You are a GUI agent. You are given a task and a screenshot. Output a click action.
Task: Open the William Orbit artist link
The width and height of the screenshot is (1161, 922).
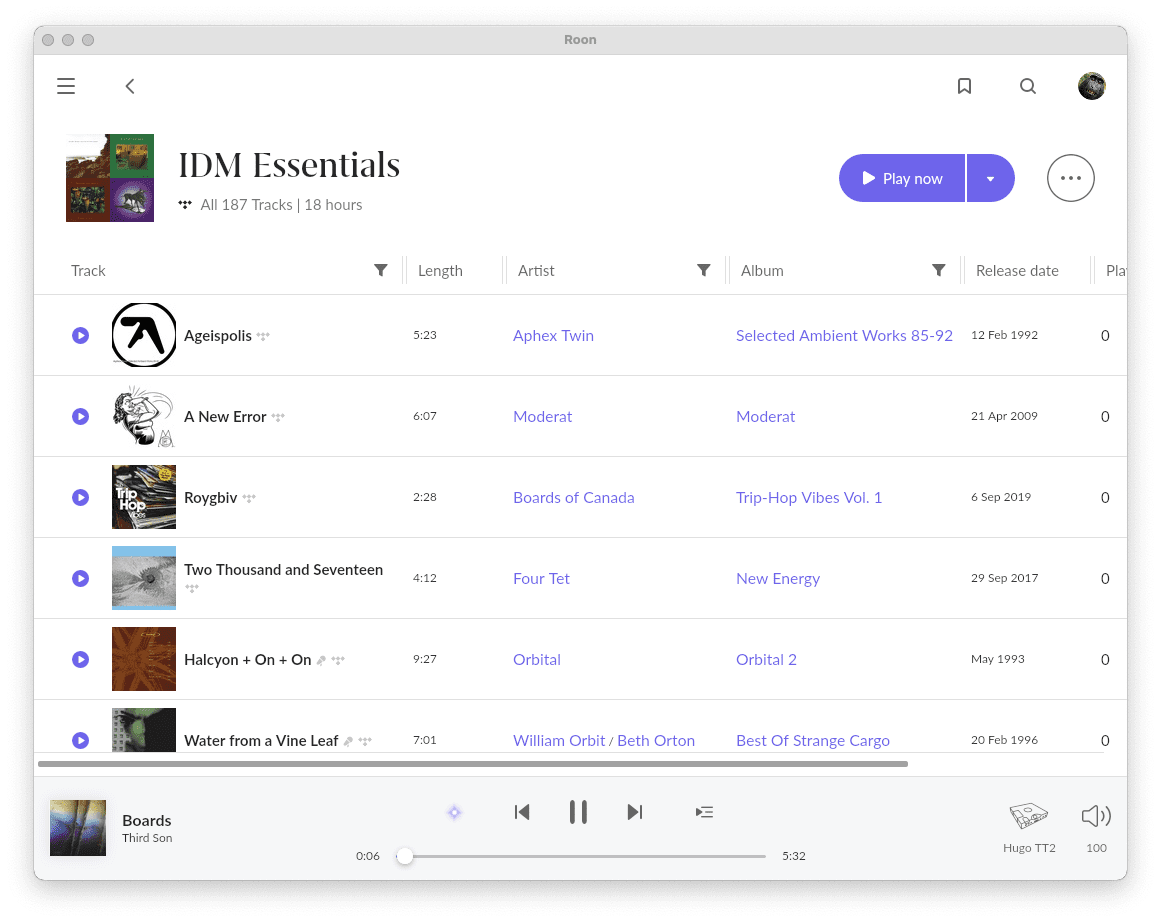click(x=559, y=741)
